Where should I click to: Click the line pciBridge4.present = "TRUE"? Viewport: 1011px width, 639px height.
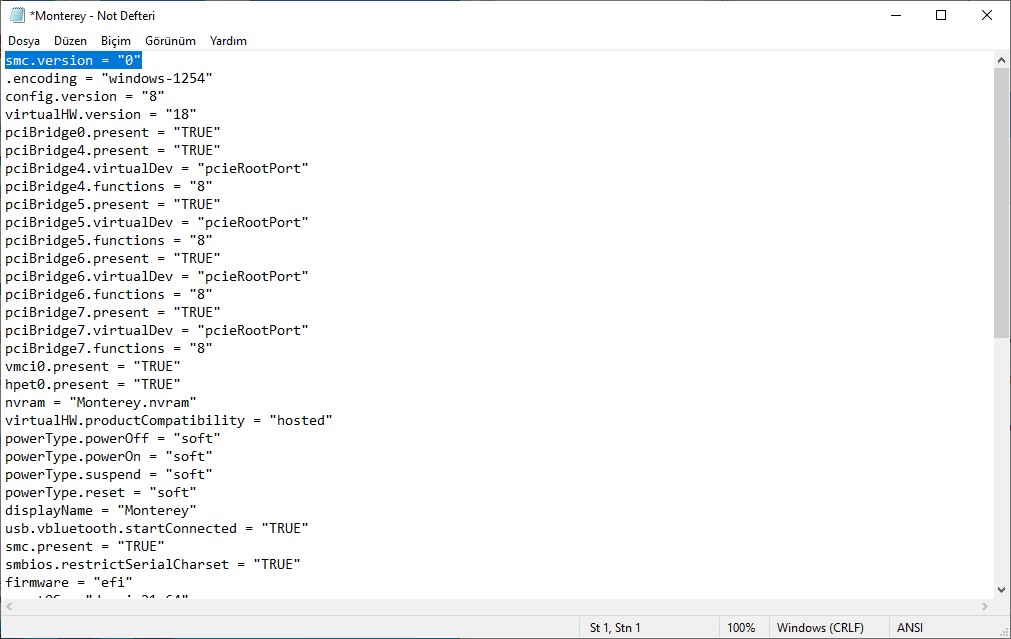[112, 151]
